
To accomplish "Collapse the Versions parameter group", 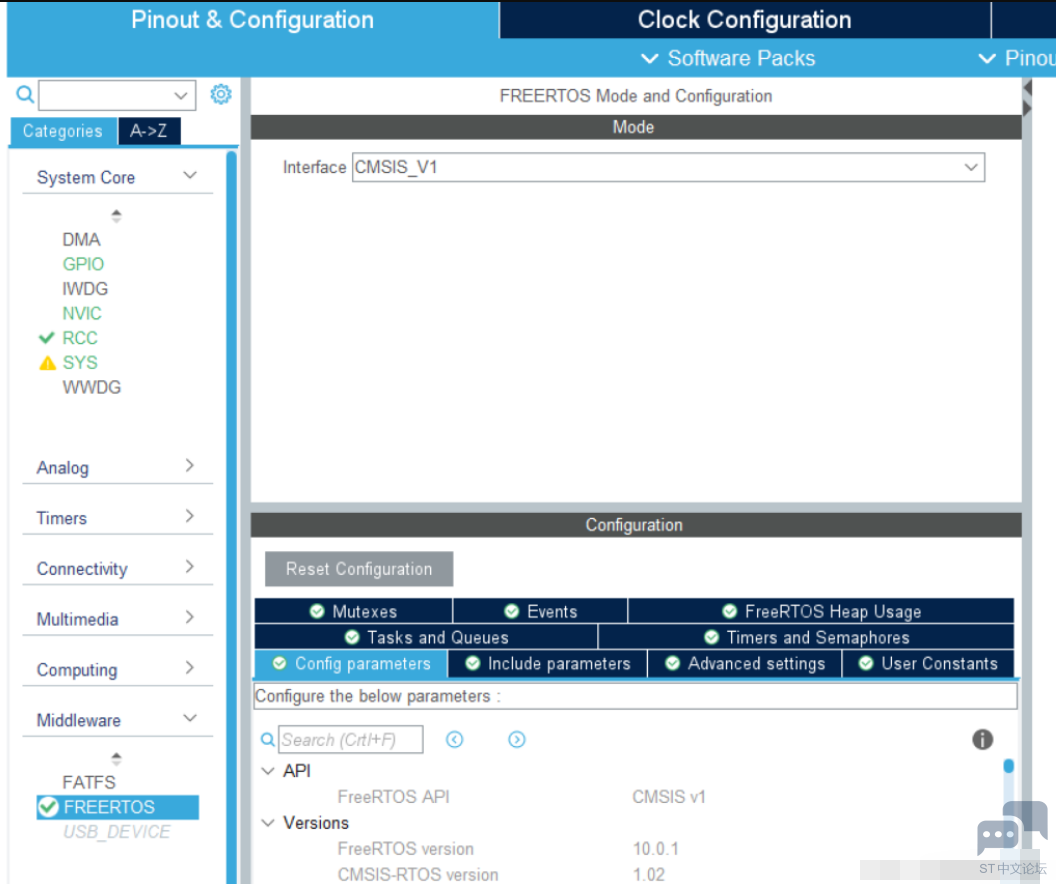I will tap(268, 823).
